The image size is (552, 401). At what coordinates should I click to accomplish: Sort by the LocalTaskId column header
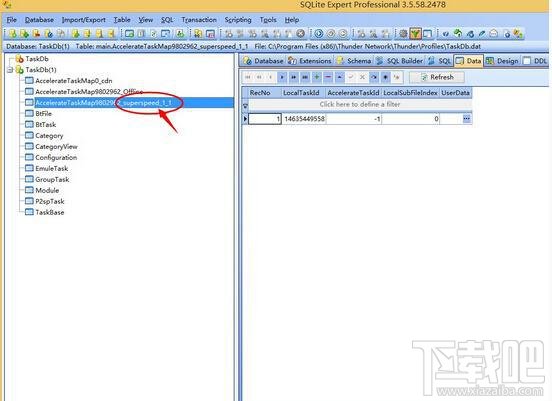302,93
